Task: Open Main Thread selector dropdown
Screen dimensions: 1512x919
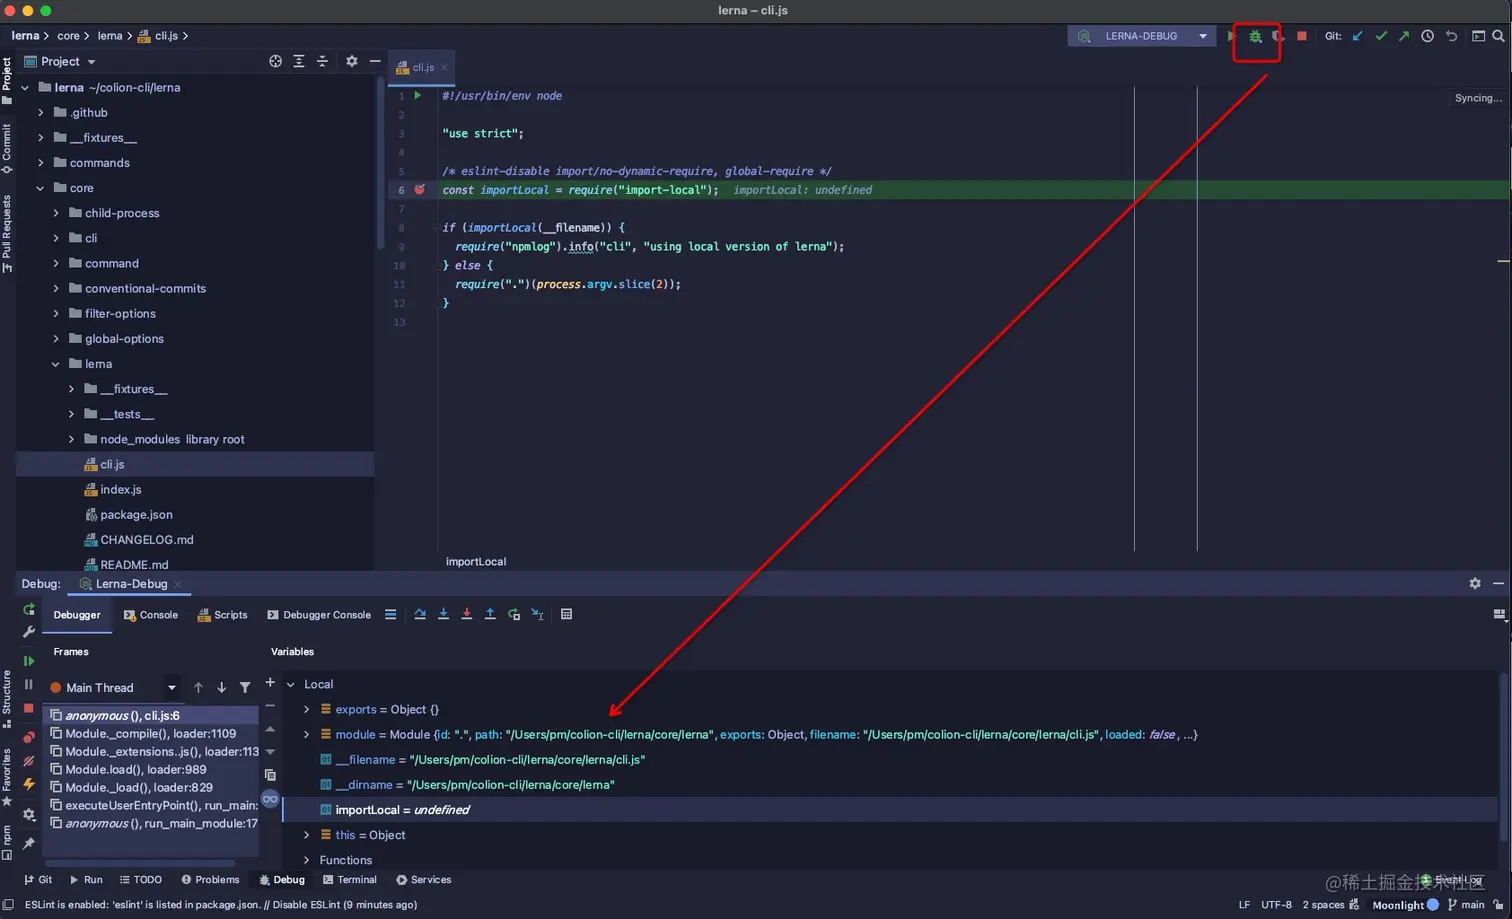Action: (x=114, y=687)
